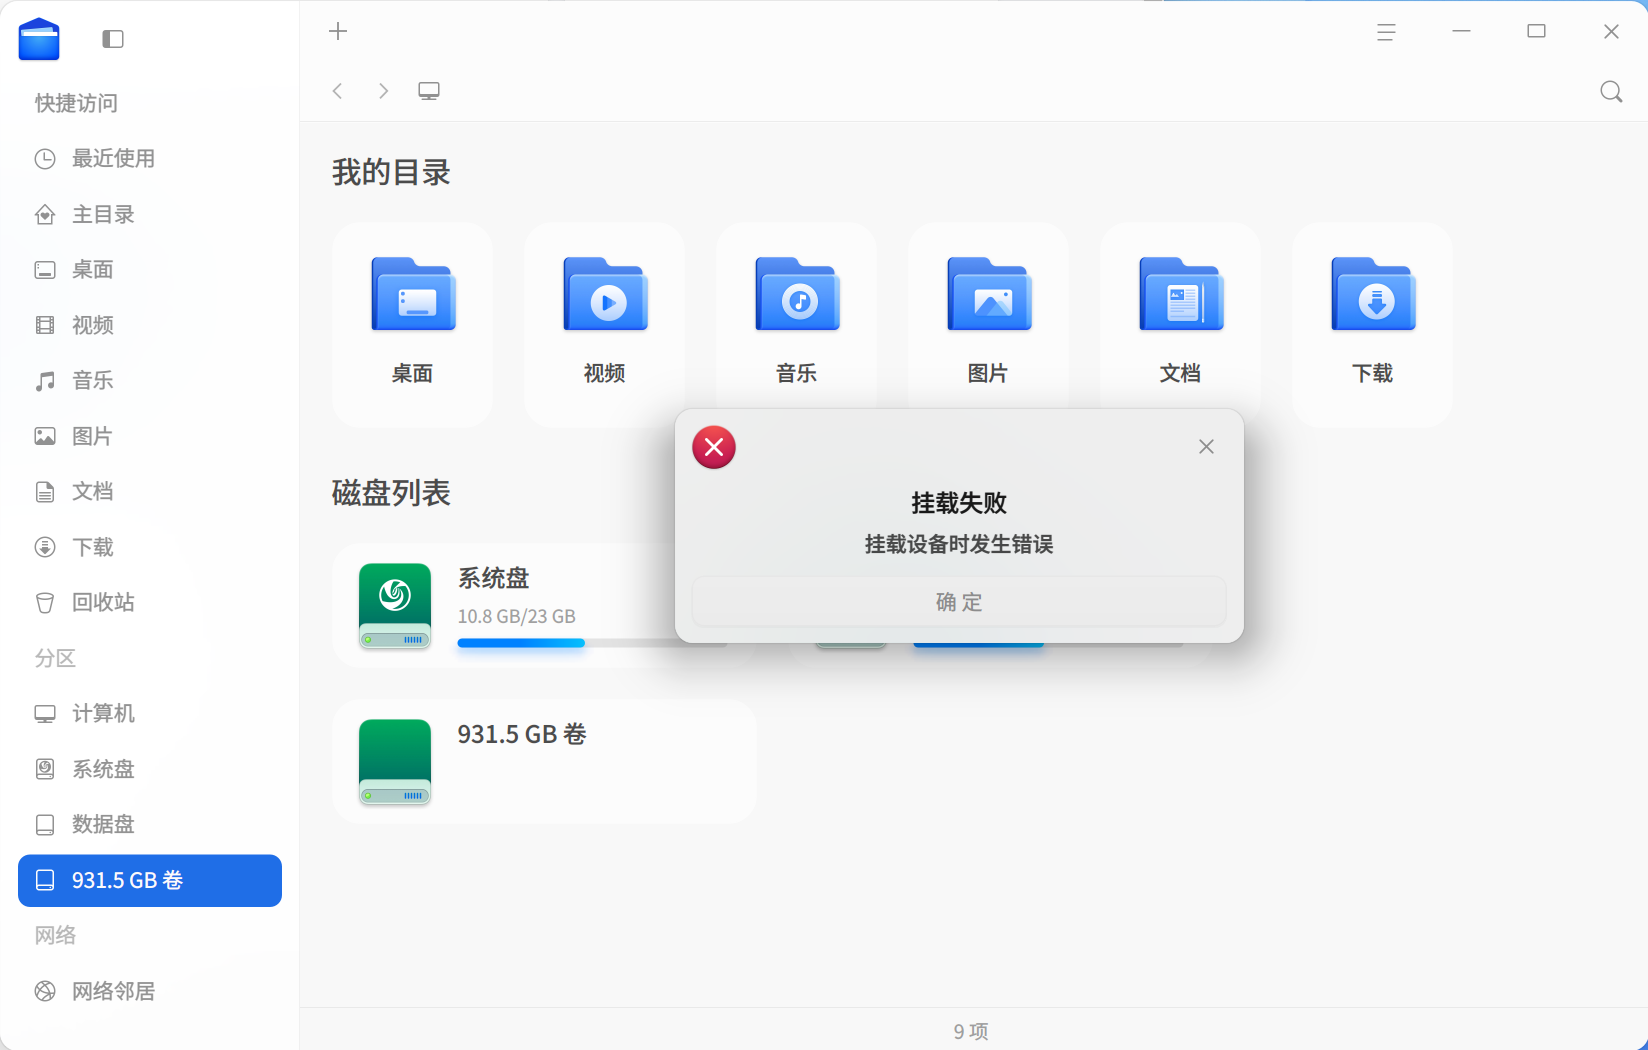Open the 桌面 folder icon in 我的目录
Viewport: 1648px width, 1050px height.
coord(413,294)
